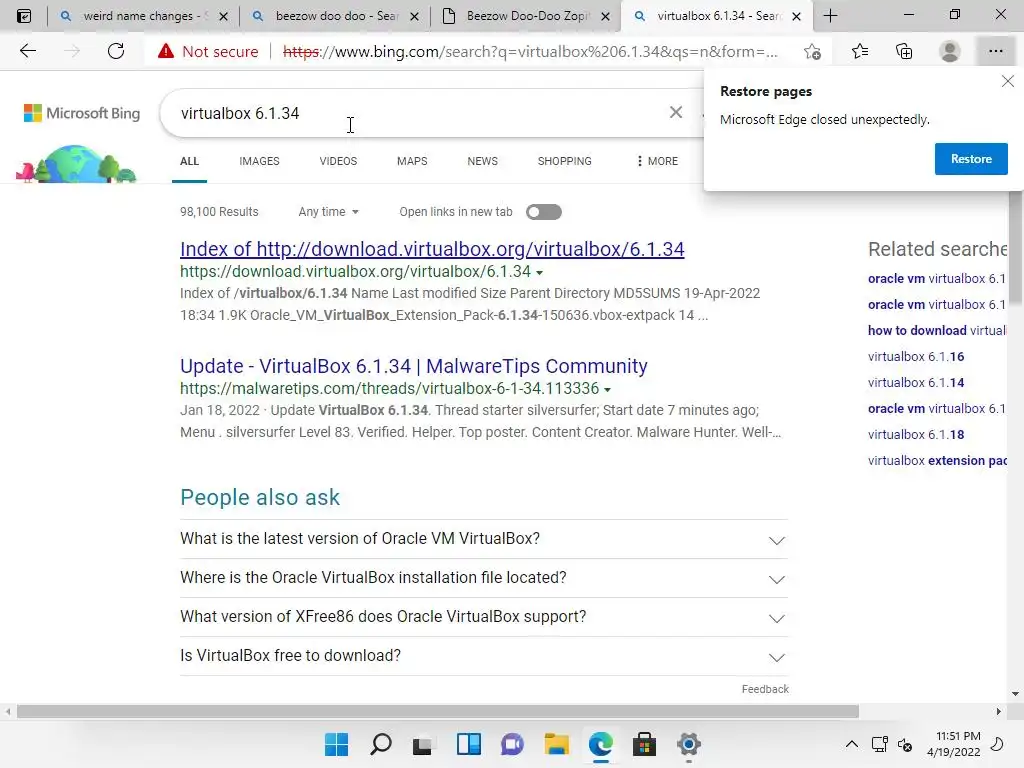Open the Windows Start menu
Viewport: 1024px width, 768px height.
point(336,744)
